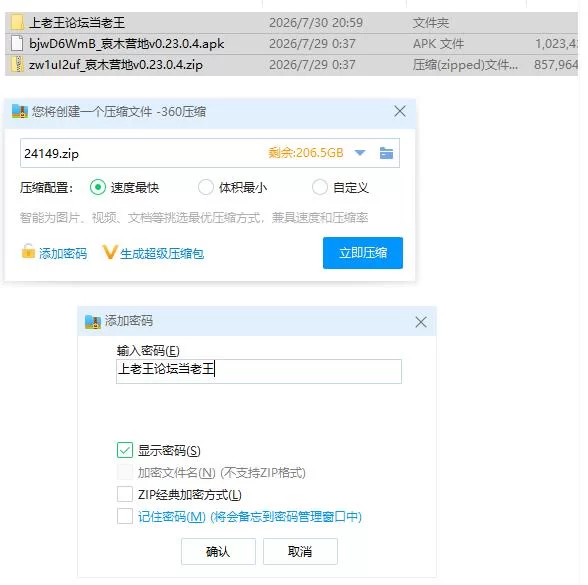Click the 立即压缩 button
Image resolution: width=588 pixels, height=585 pixels.
[x=363, y=253]
